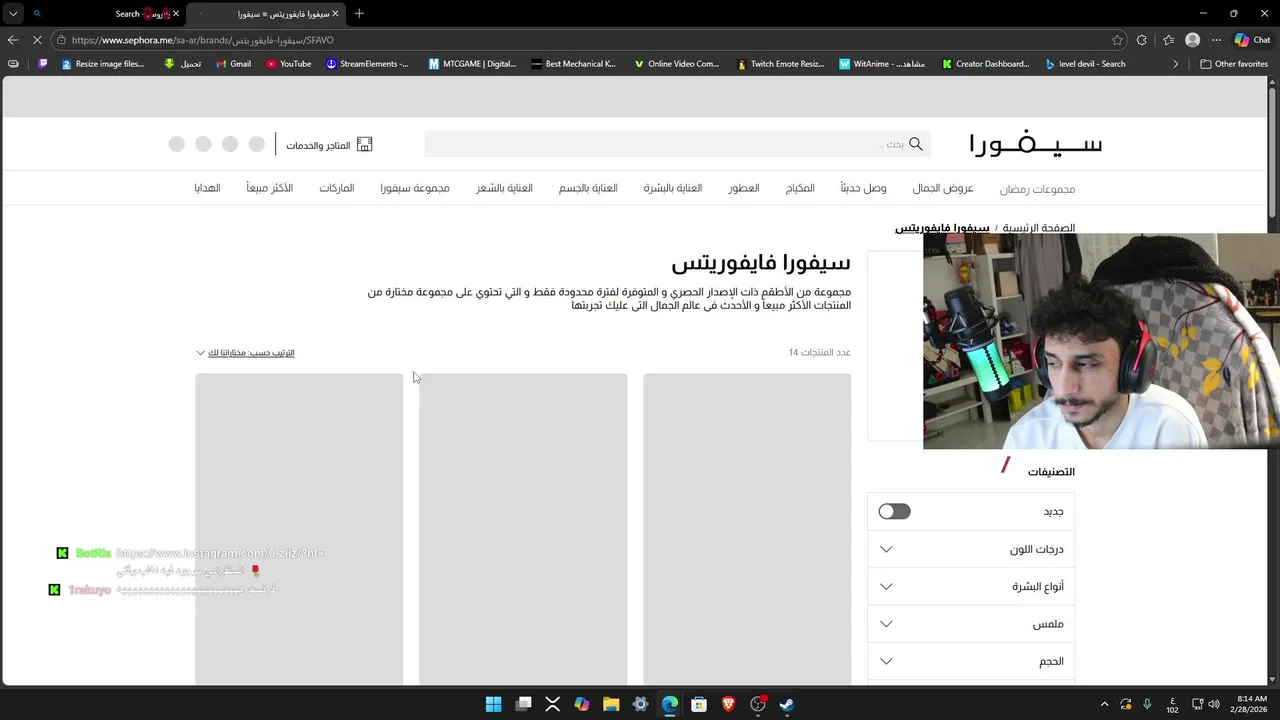The image size is (1280, 720).
Task: Click the microphone tray icon
Action: coord(1147,705)
